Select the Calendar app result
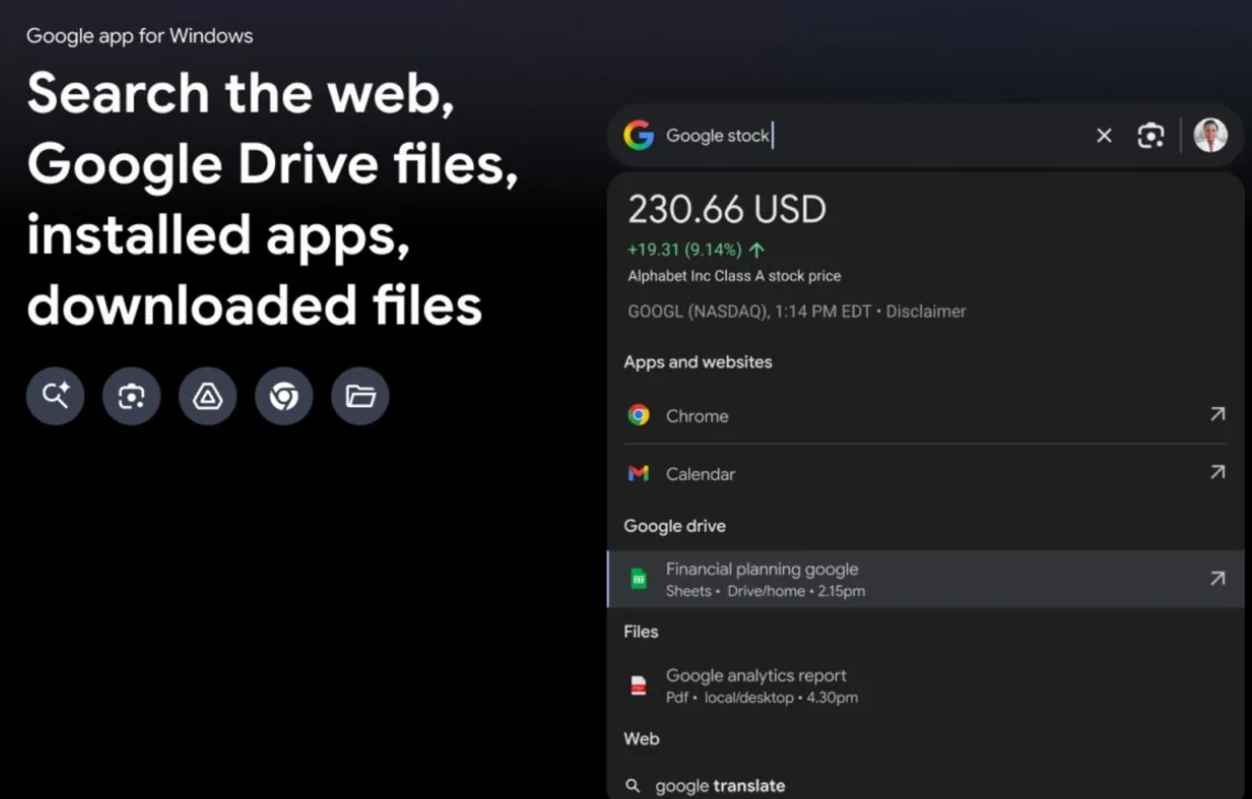Viewport: 1252px width, 799px height. 925,473
